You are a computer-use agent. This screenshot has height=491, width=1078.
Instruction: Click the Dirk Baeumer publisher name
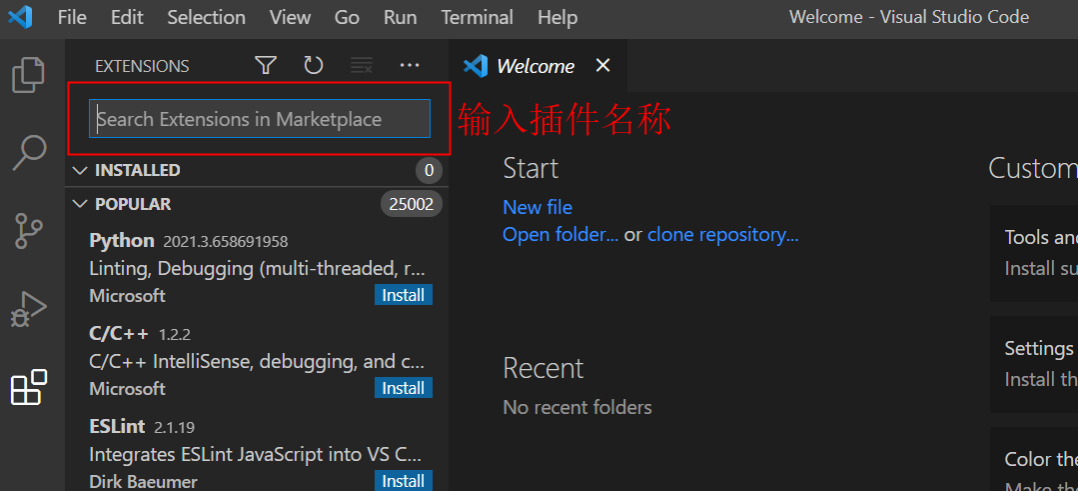coord(143,481)
